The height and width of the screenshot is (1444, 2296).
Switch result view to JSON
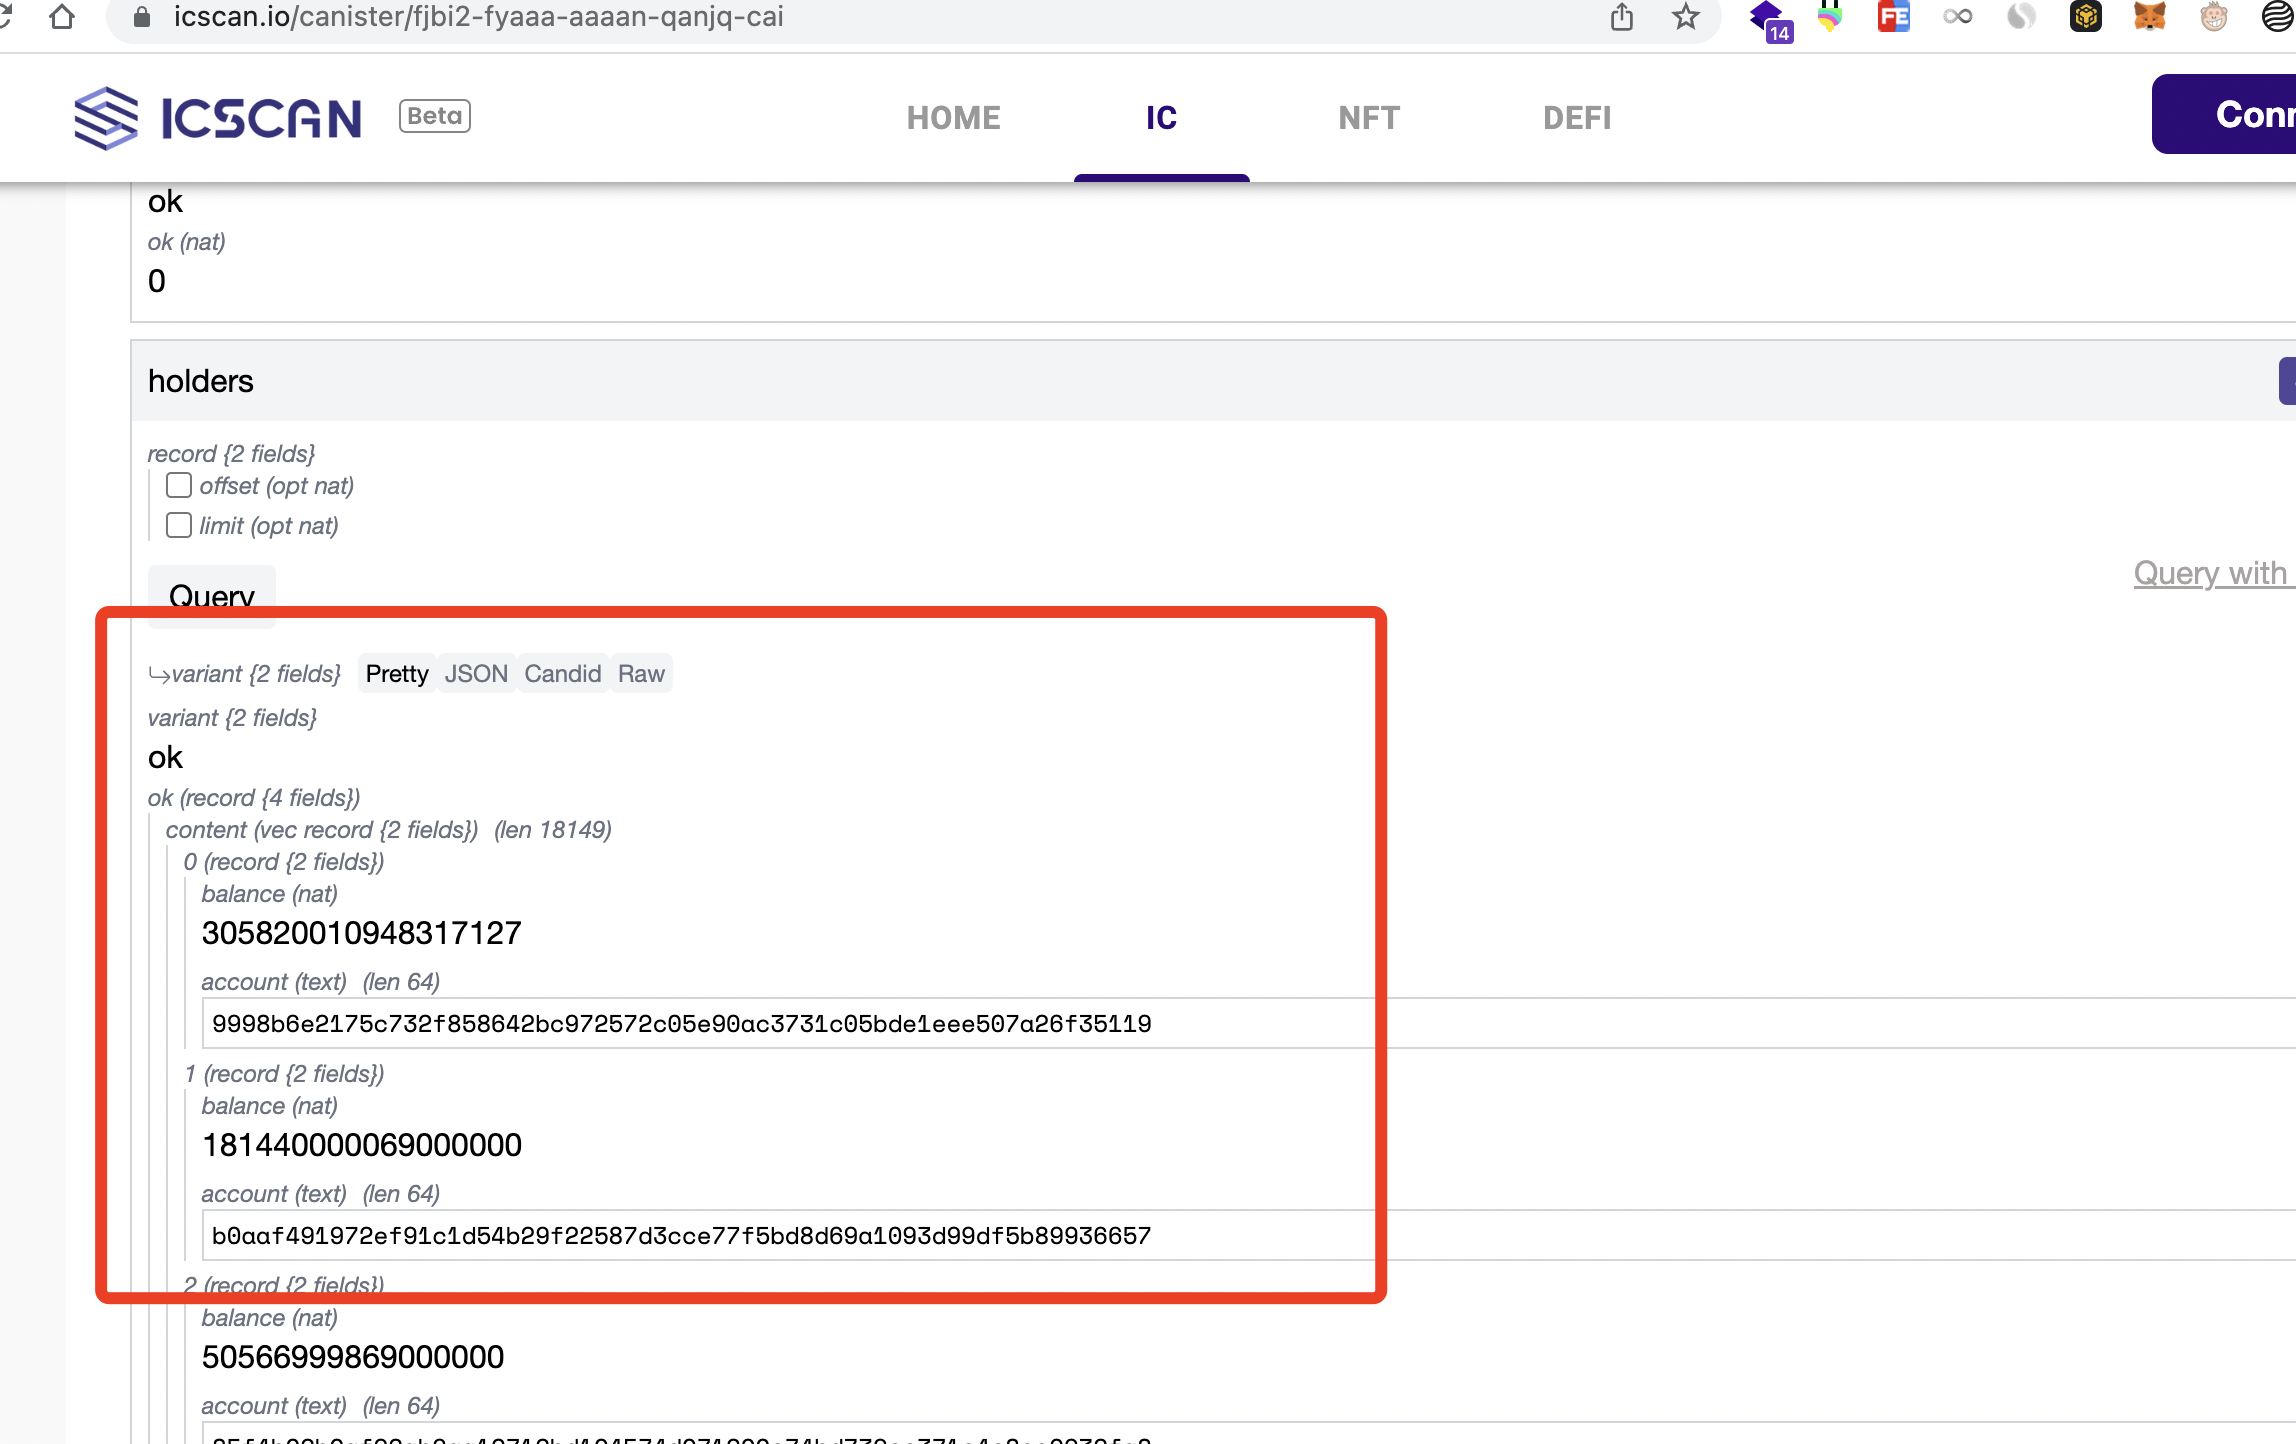point(476,673)
